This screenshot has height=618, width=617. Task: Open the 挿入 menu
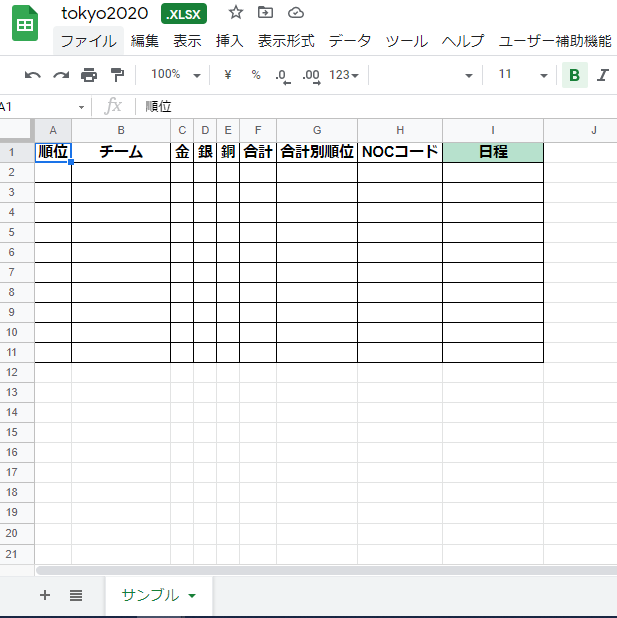point(229,41)
